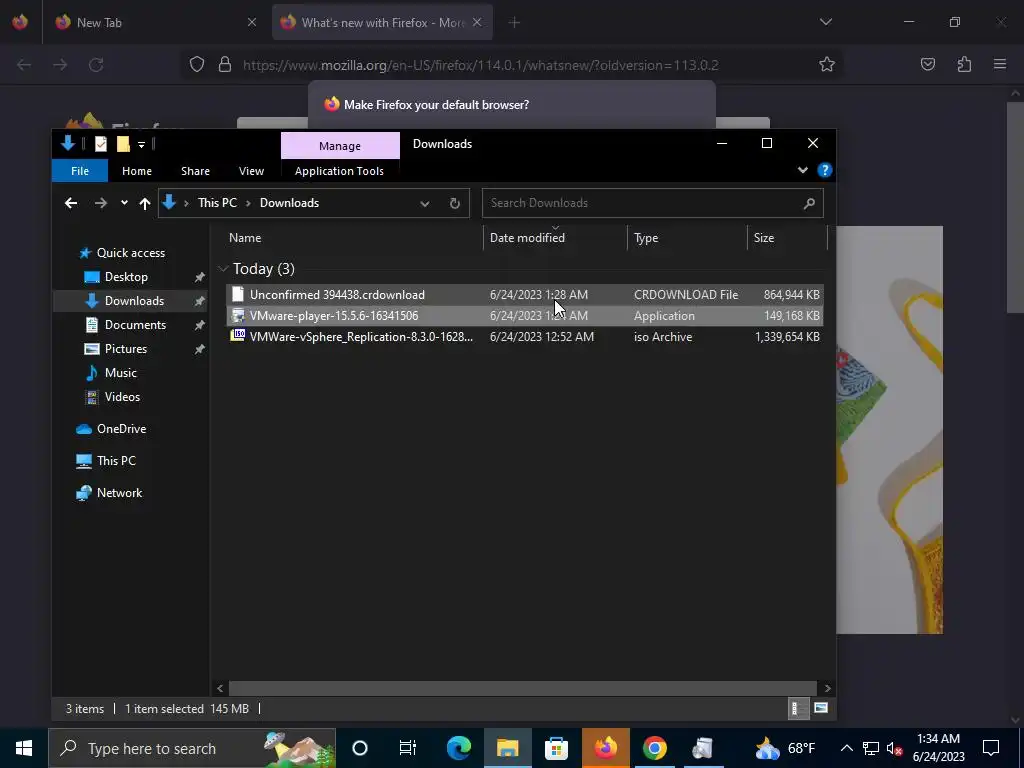Open Customize Quick Access Toolbar dropdown
This screenshot has height=768, width=1024.
click(x=141, y=144)
